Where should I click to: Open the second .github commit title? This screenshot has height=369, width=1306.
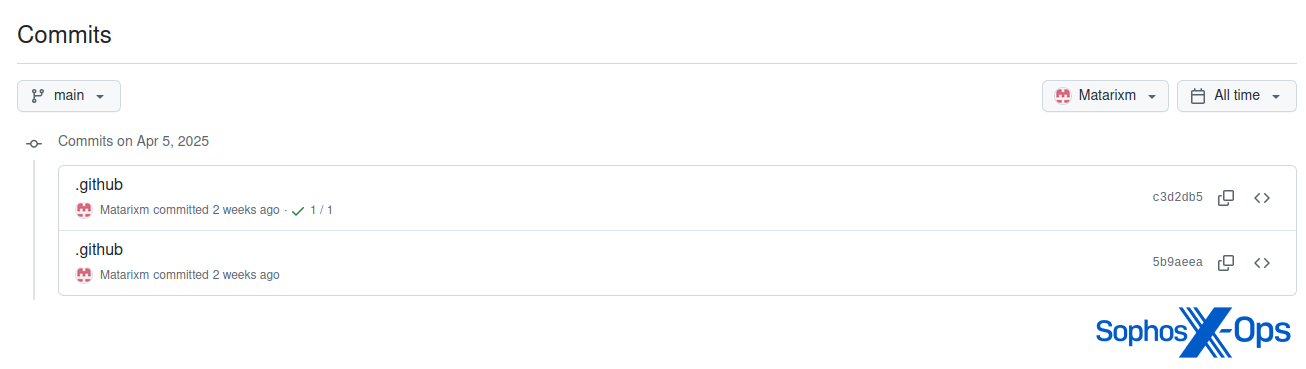click(99, 249)
